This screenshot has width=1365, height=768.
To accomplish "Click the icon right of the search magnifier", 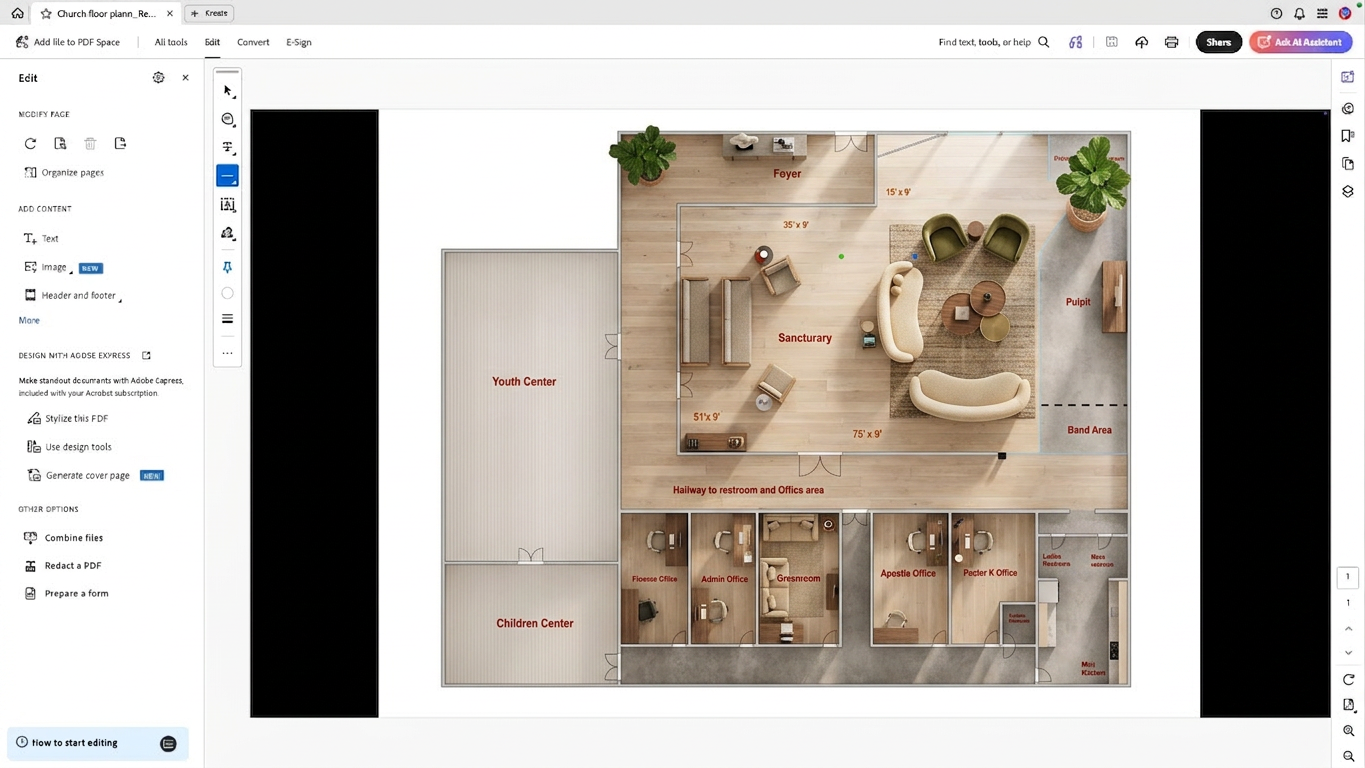I will tap(1076, 42).
